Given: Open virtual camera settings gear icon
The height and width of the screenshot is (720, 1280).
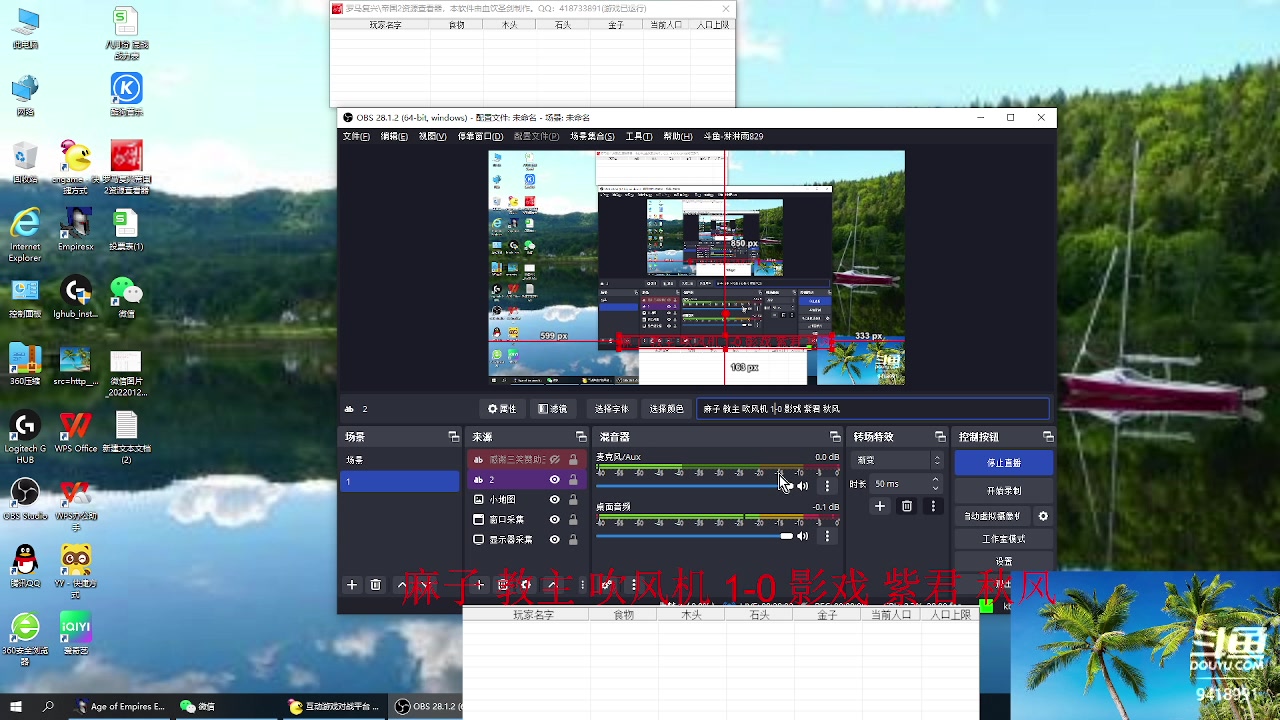Looking at the screenshot, I should coord(1043,516).
